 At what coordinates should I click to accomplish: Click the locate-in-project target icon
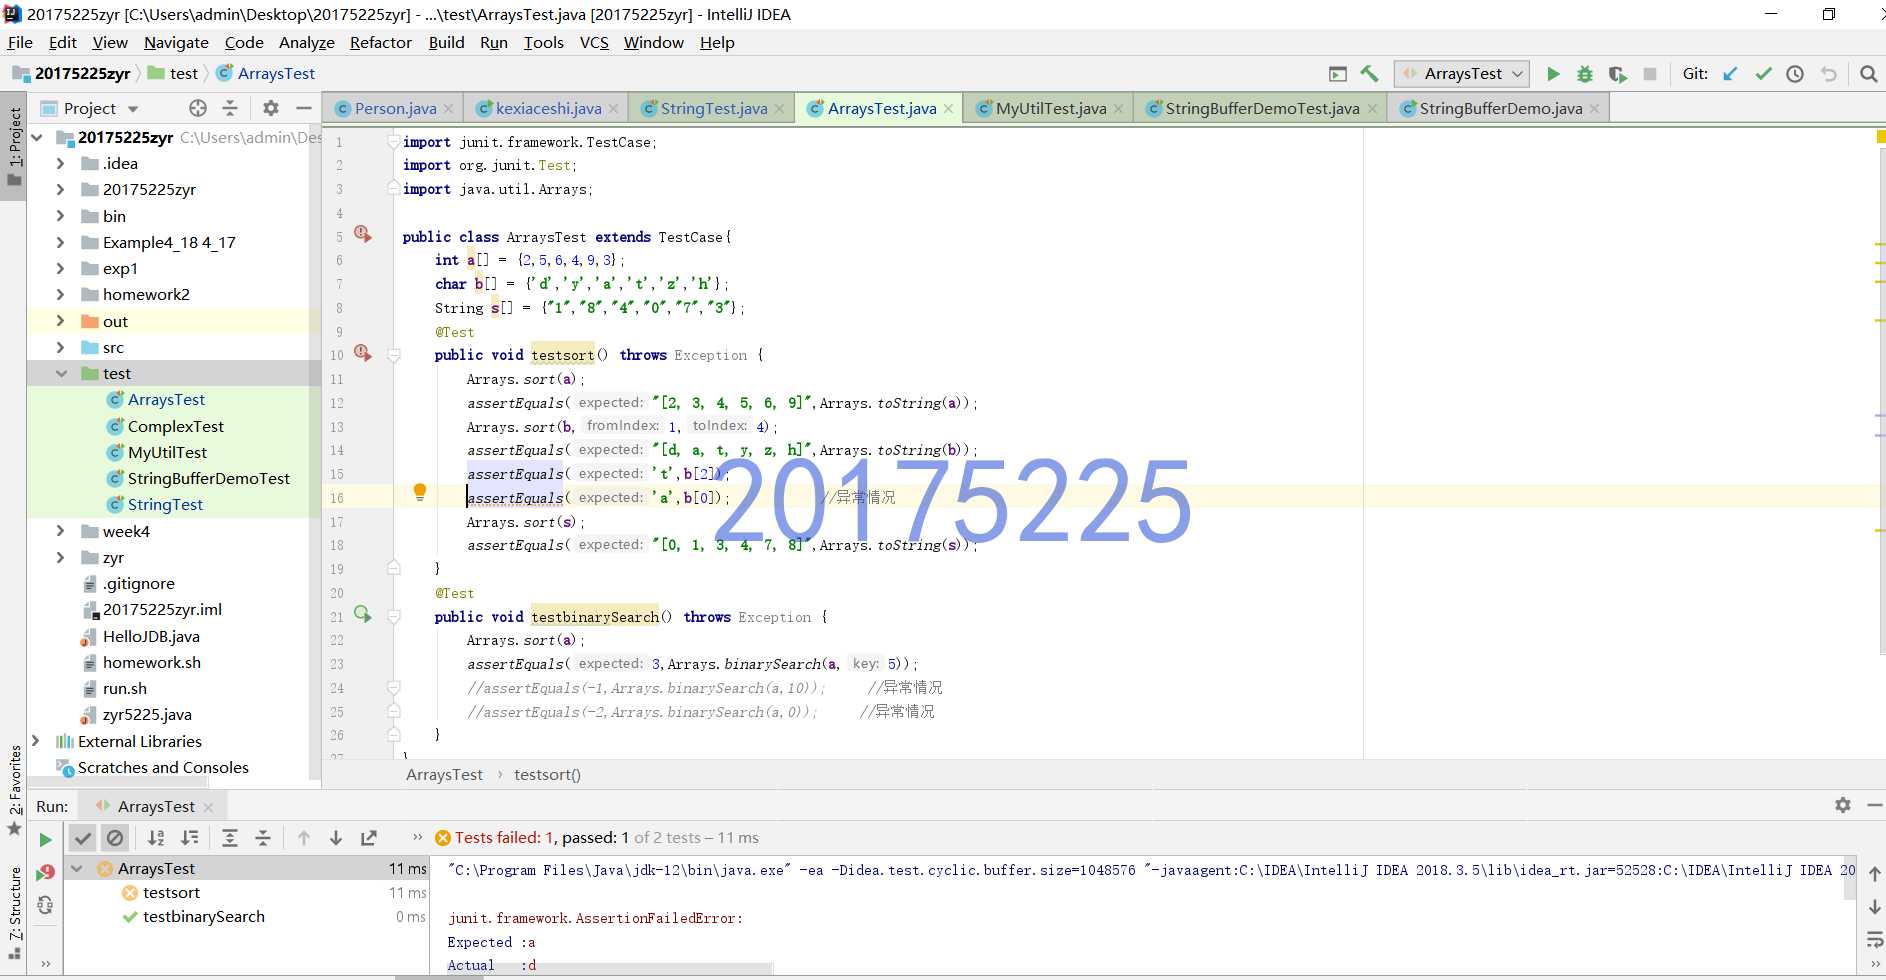click(x=198, y=108)
